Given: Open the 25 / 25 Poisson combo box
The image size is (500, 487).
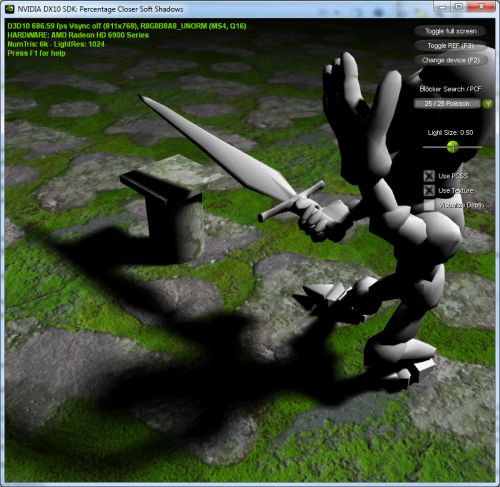Looking at the screenshot, I should (447, 104).
